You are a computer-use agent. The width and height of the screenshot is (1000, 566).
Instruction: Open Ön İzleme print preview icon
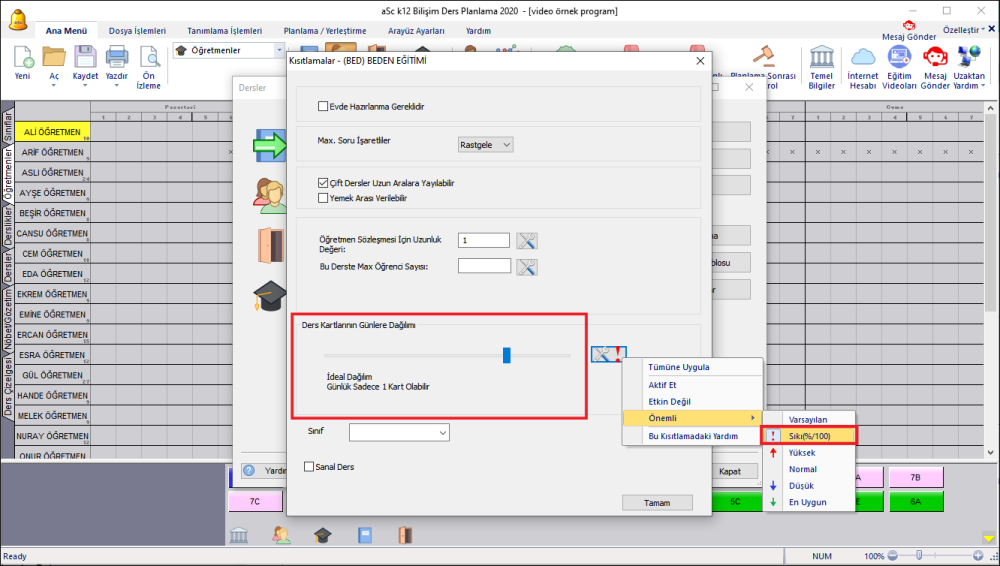pos(149,57)
